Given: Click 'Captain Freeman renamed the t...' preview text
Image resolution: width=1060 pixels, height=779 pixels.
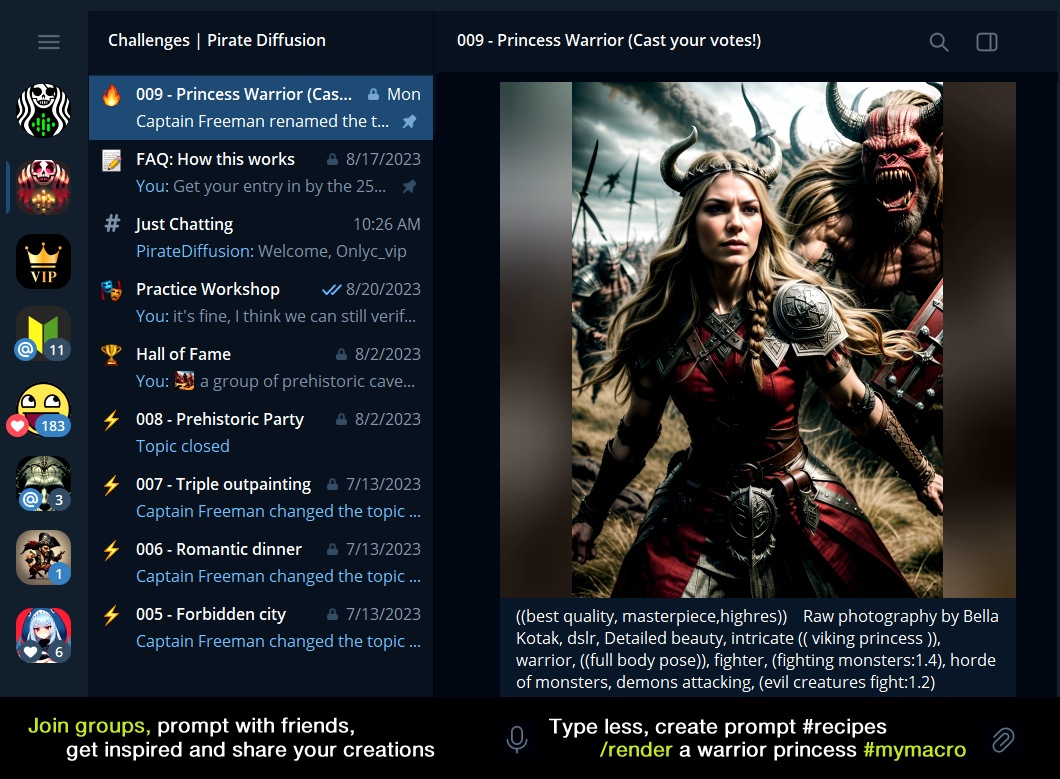Looking at the screenshot, I should tap(262, 122).
